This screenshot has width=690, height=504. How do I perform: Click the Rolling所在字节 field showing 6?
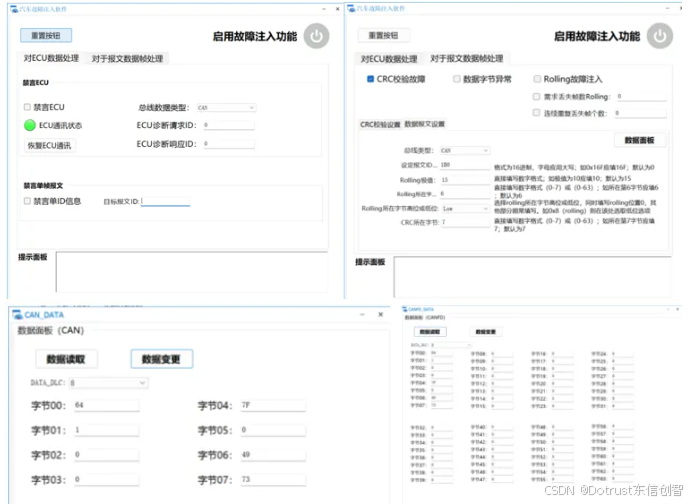465,194
